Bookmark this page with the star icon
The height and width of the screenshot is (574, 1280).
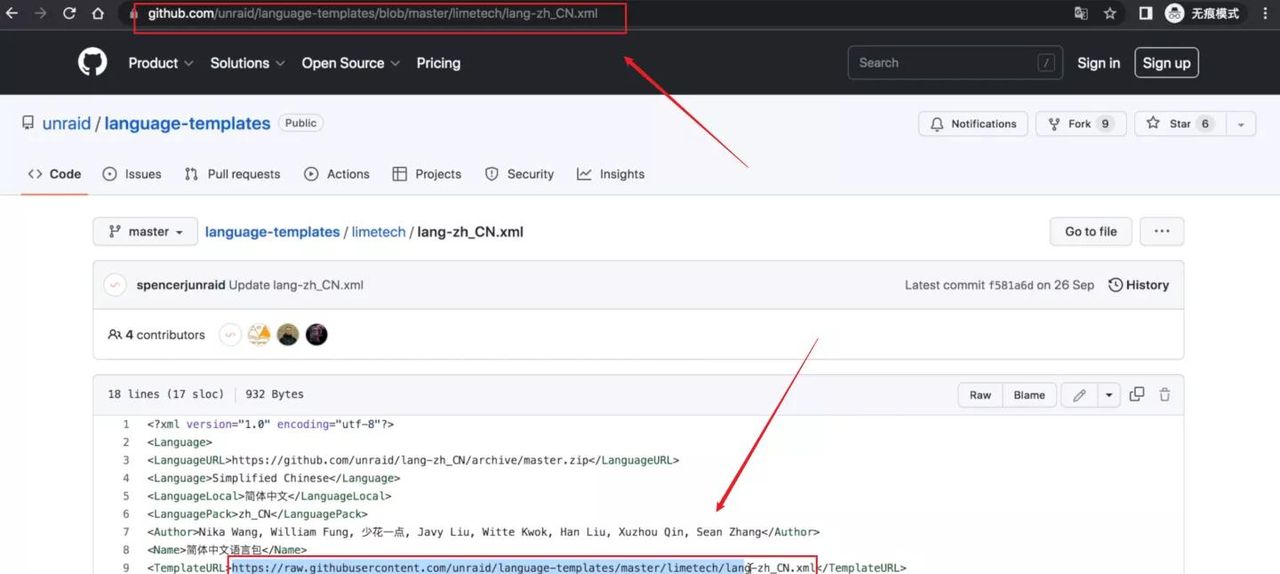[x=1110, y=13]
